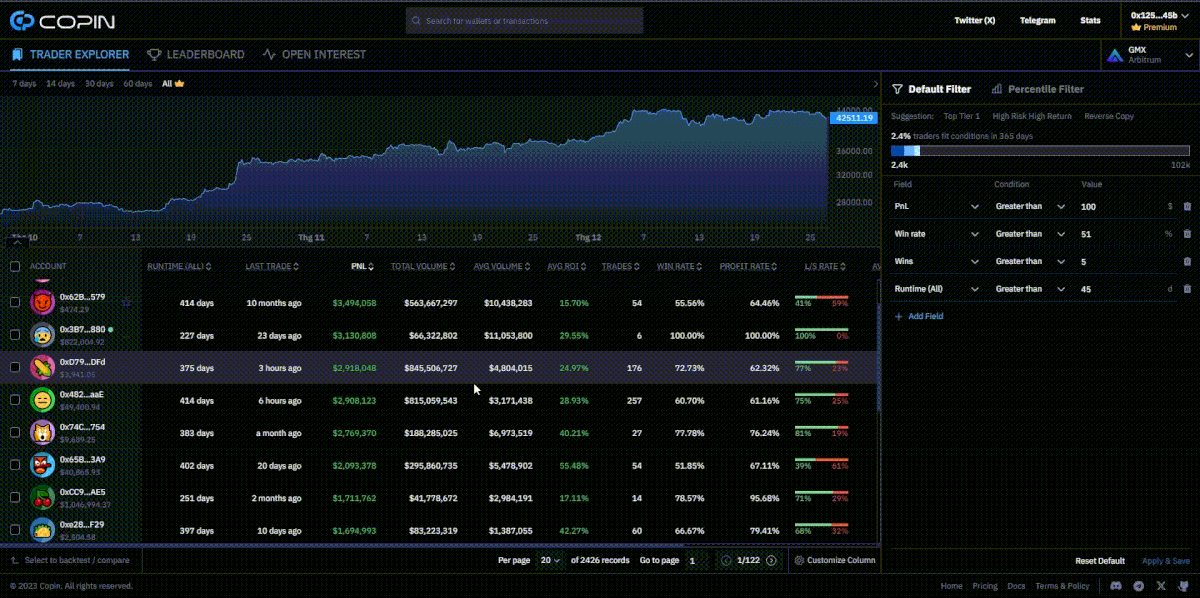Remove the Win rate filter with its trash icon

coord(1187,234)
